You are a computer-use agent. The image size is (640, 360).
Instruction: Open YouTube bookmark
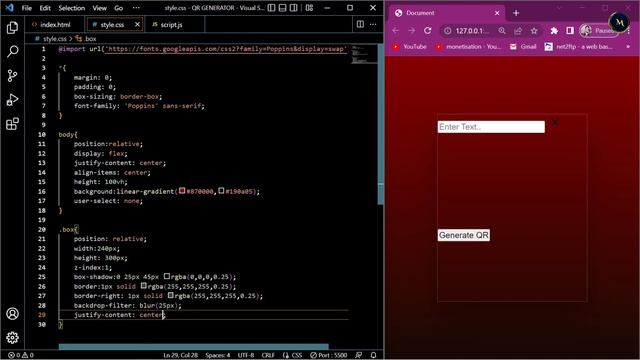click(x=410, y=47)
